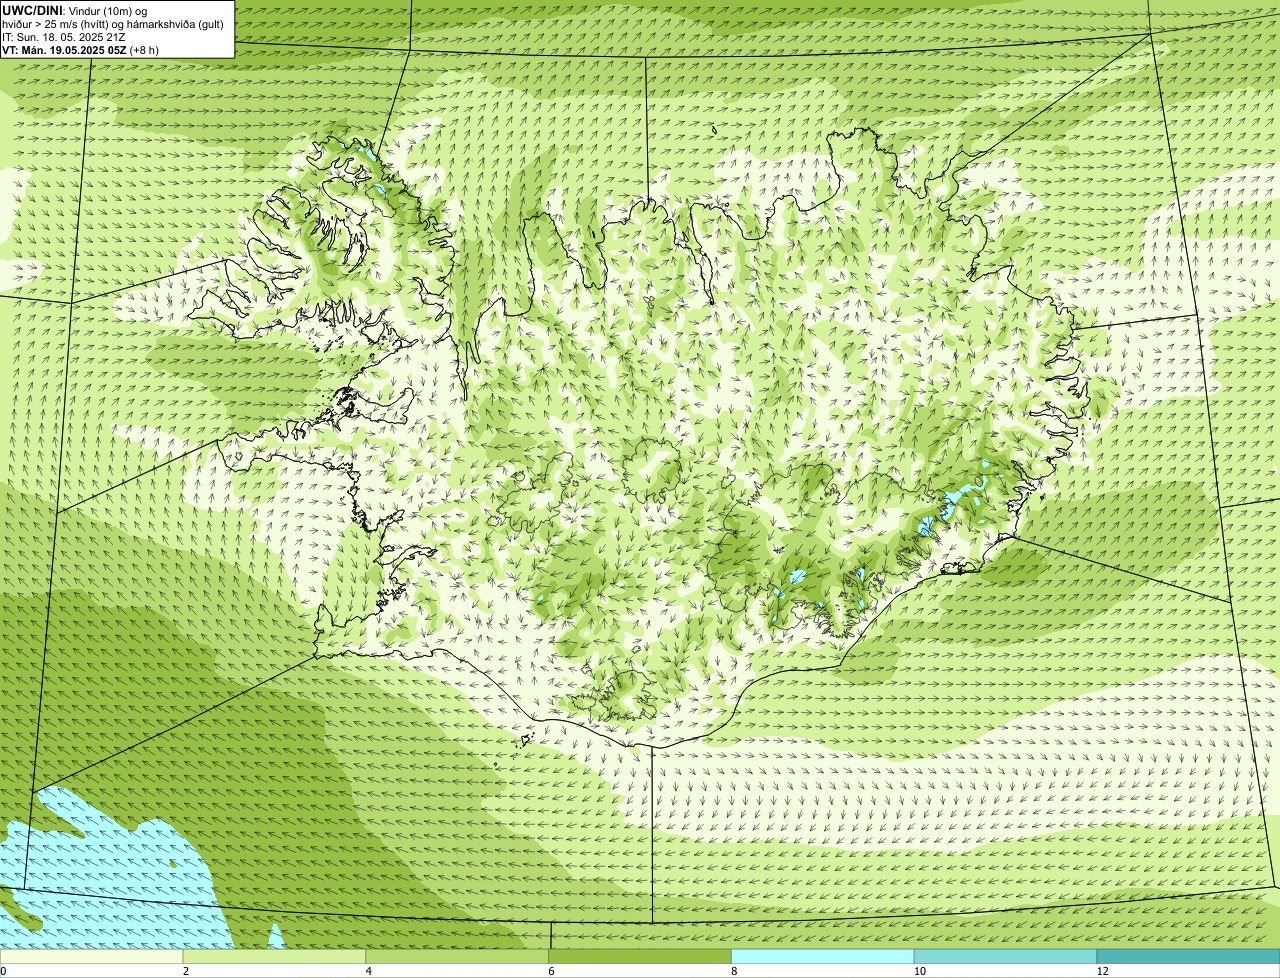Screen dimensions: 1280x978
Task: Click the cyan 10–12 m/s legend swatch
Action: [x=1005, y=956]
